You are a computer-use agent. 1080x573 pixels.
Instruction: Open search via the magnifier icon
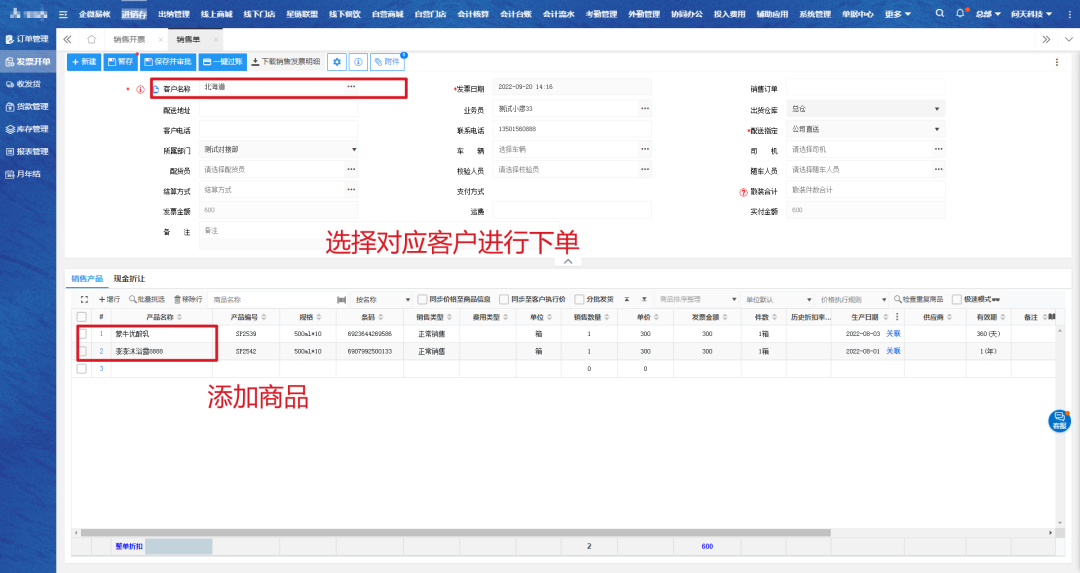939,14
